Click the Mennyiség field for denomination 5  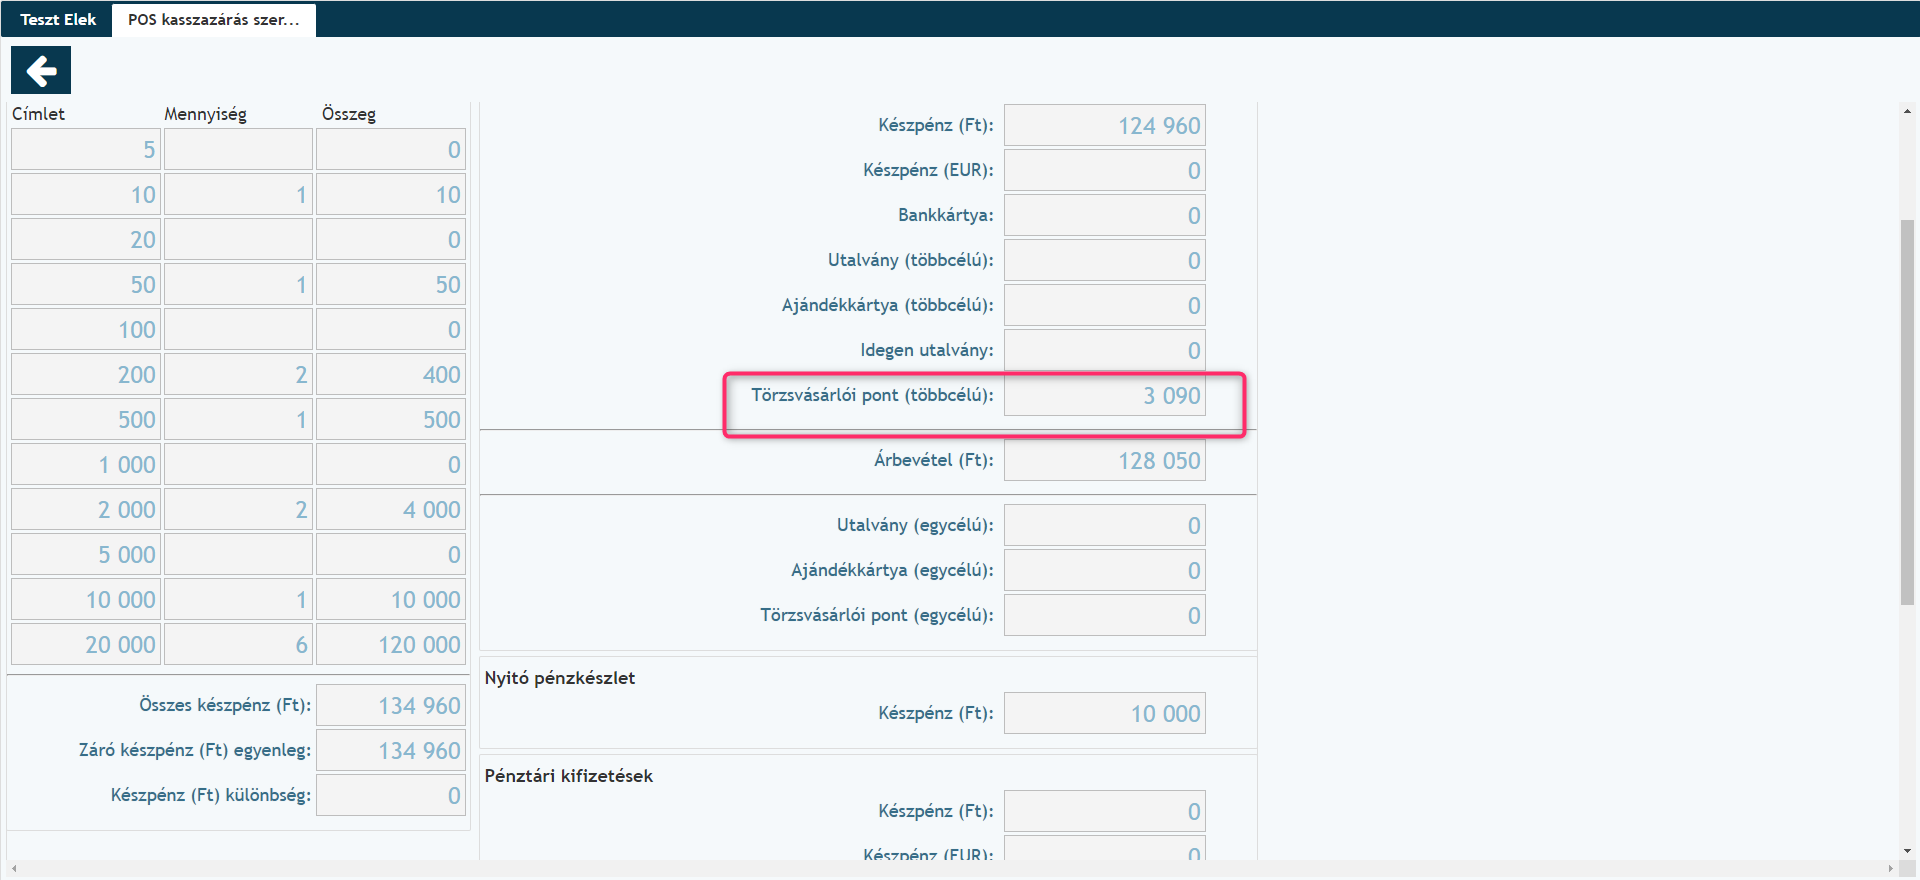point(238,150)
